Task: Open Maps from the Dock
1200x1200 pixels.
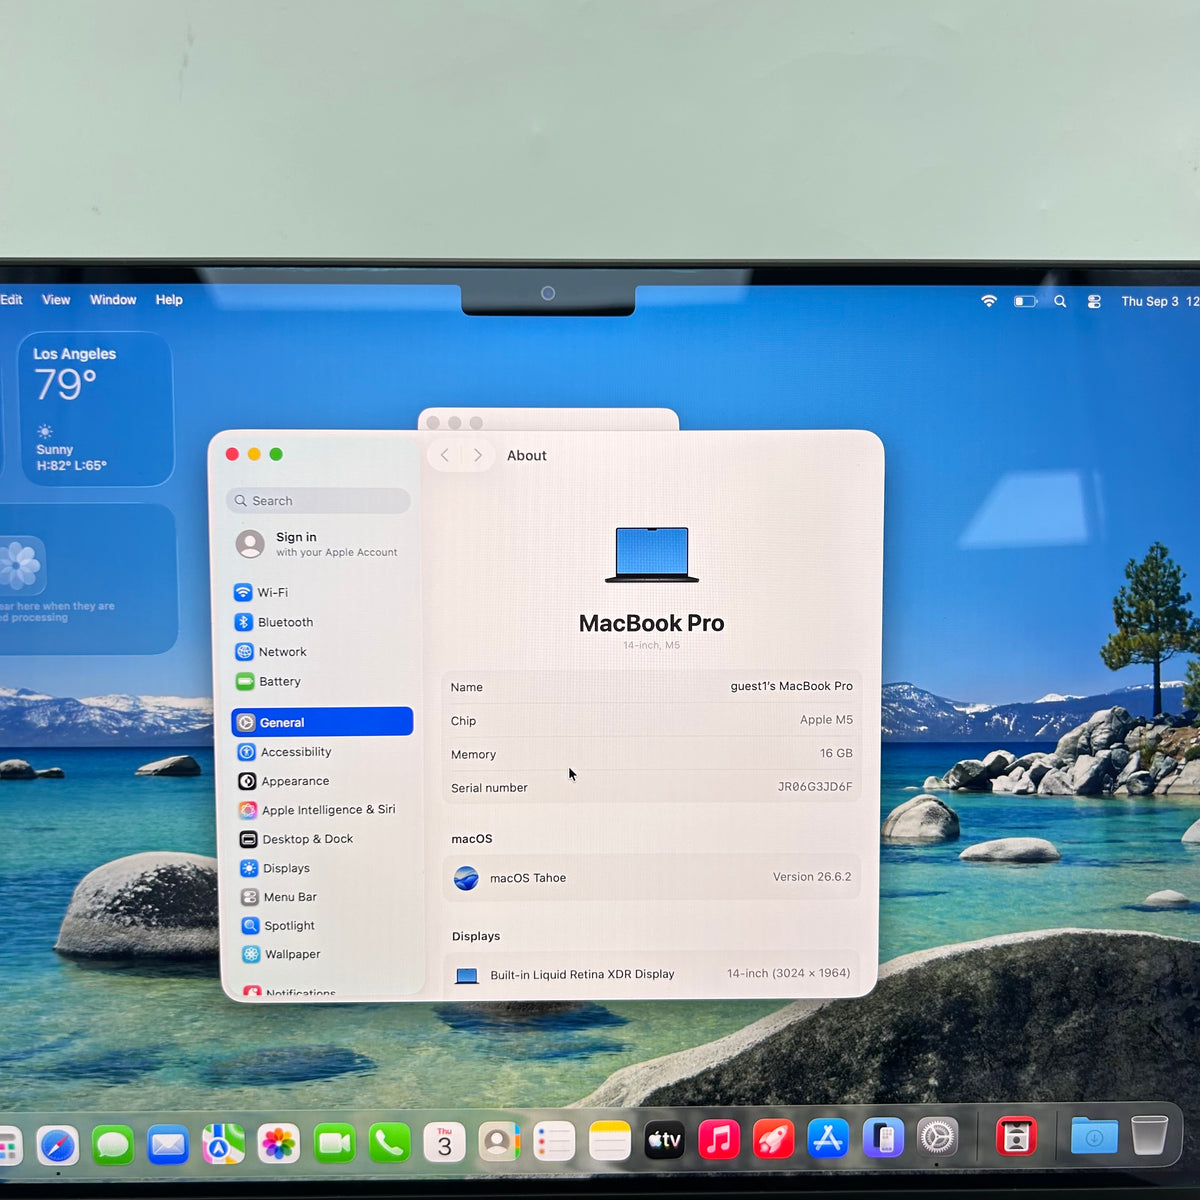Action: tap(223, 1144)
